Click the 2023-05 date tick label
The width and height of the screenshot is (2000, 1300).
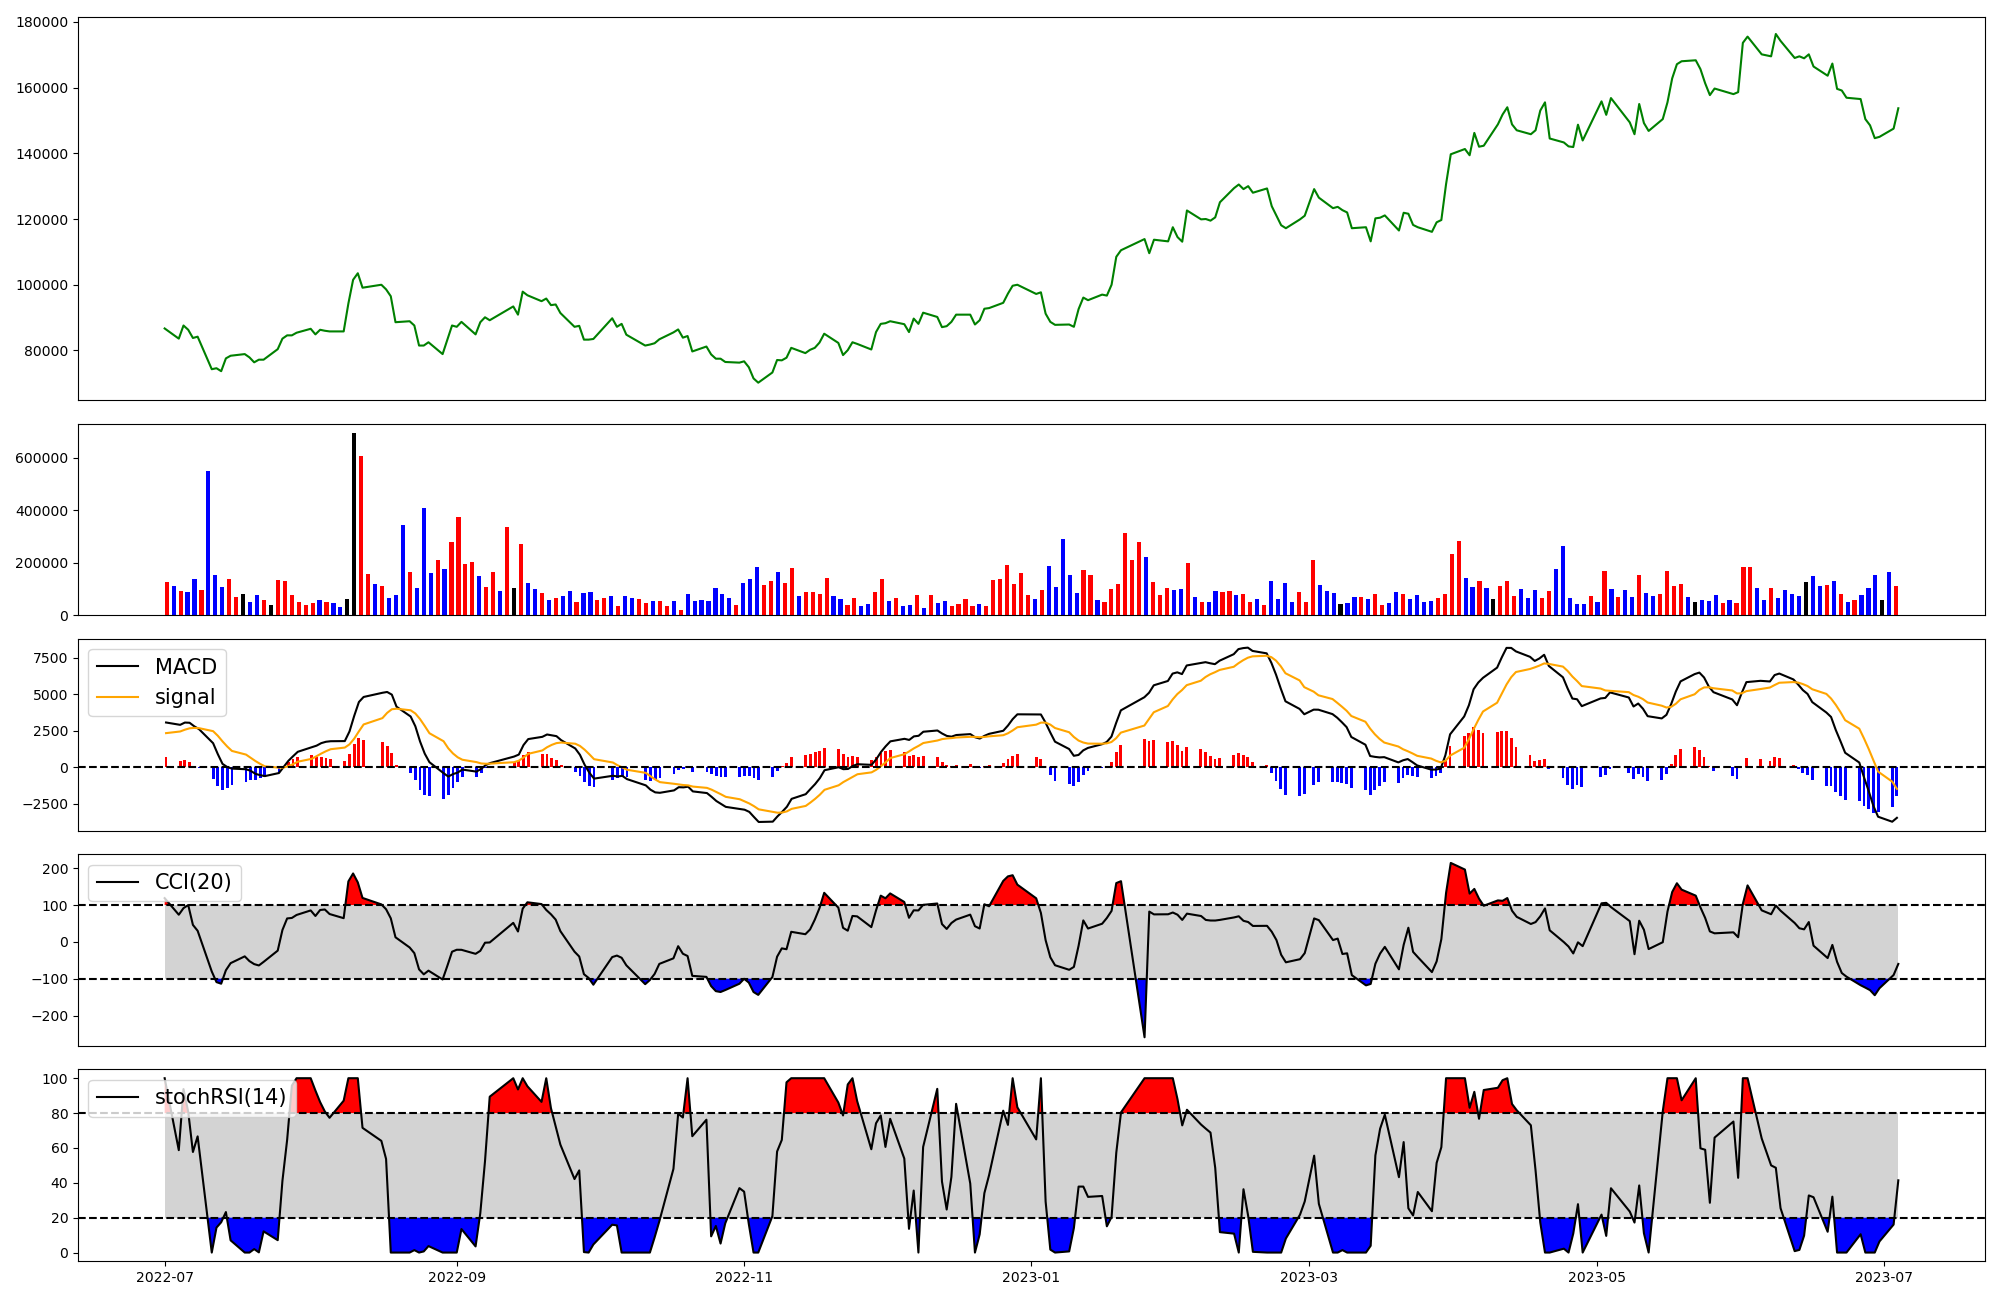pyautogui.click(x=1596, y=1277)
